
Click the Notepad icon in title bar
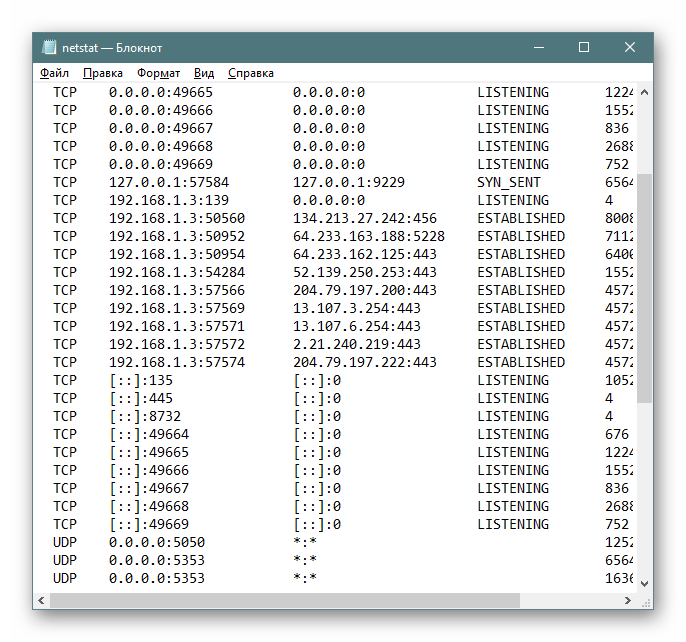pyautogui.click(x=49, y=47)
